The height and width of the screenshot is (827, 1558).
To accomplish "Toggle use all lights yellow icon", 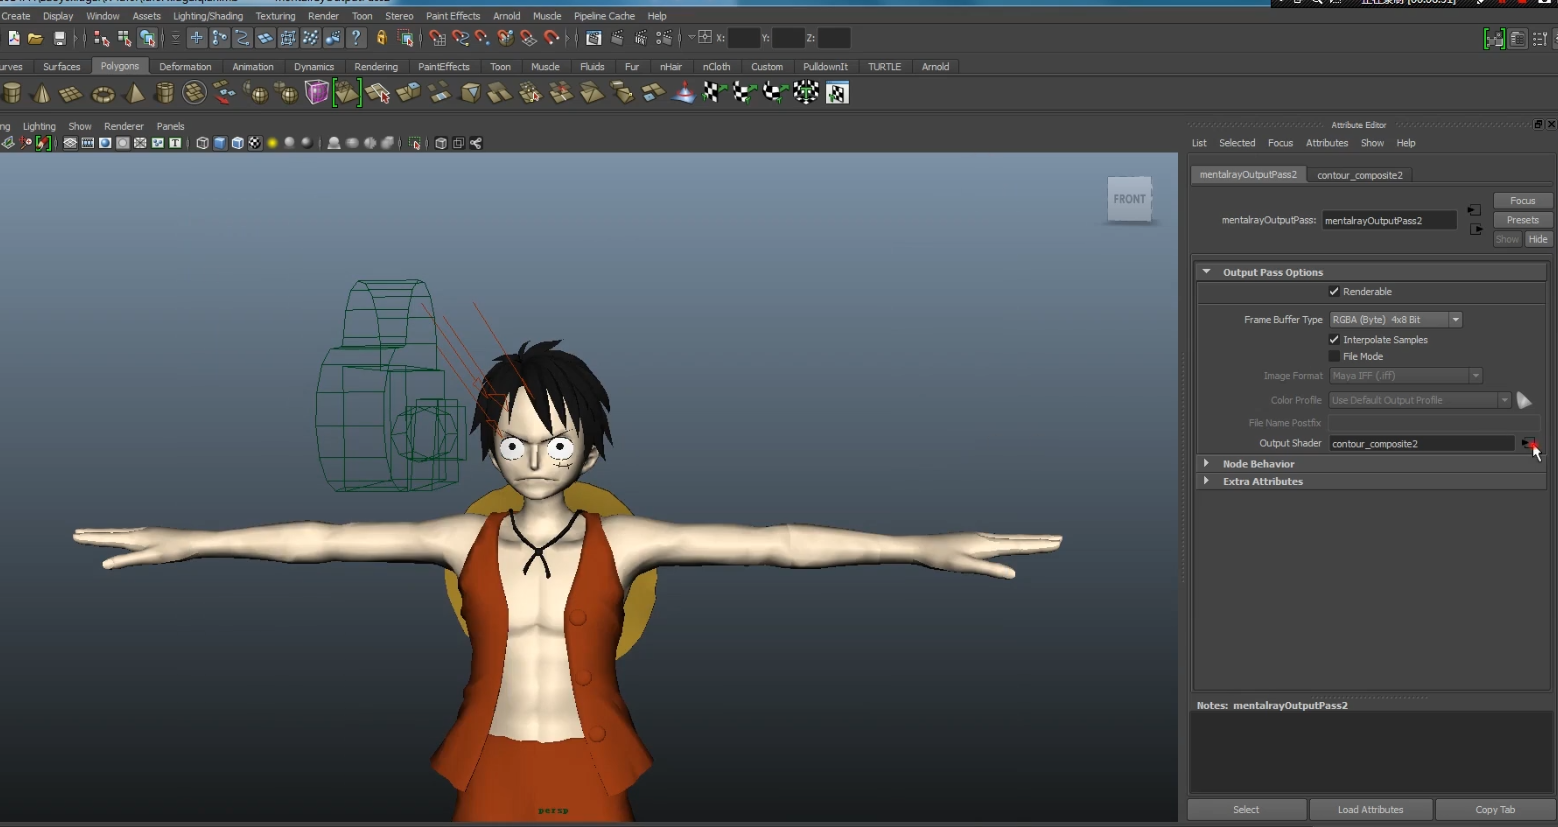I will coord(272,143).
